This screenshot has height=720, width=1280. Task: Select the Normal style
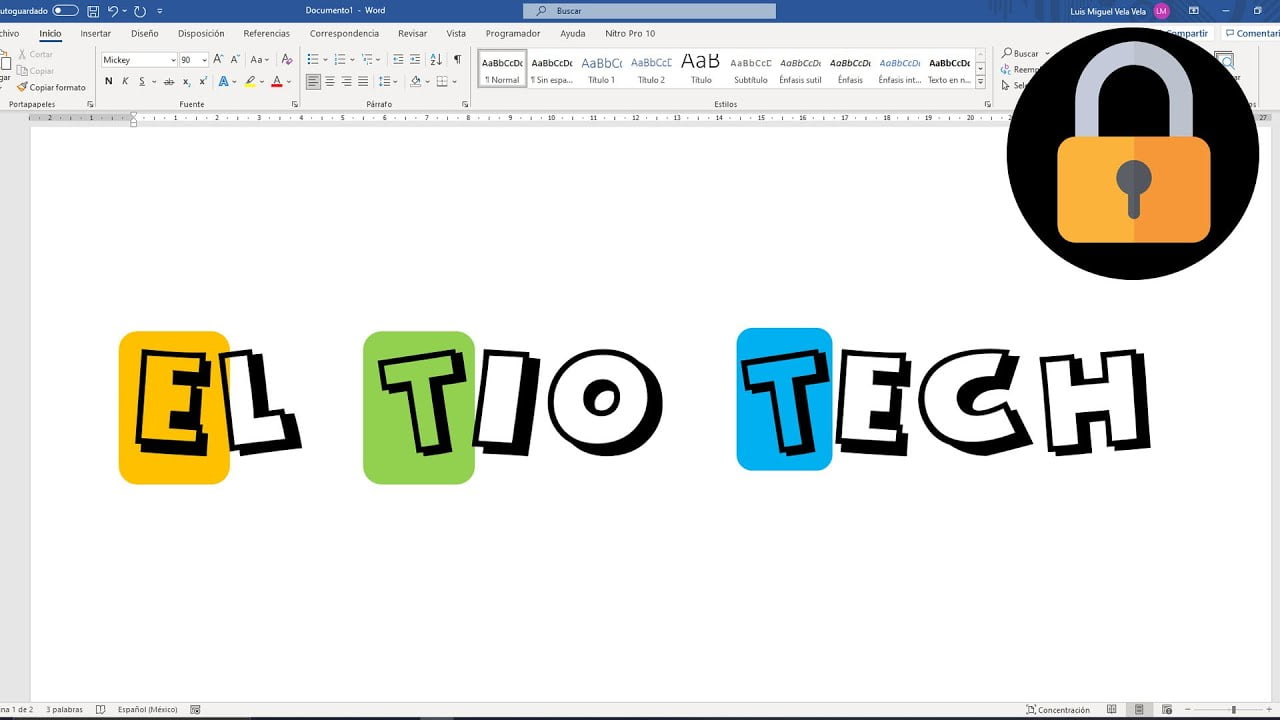tap(502, 68)
